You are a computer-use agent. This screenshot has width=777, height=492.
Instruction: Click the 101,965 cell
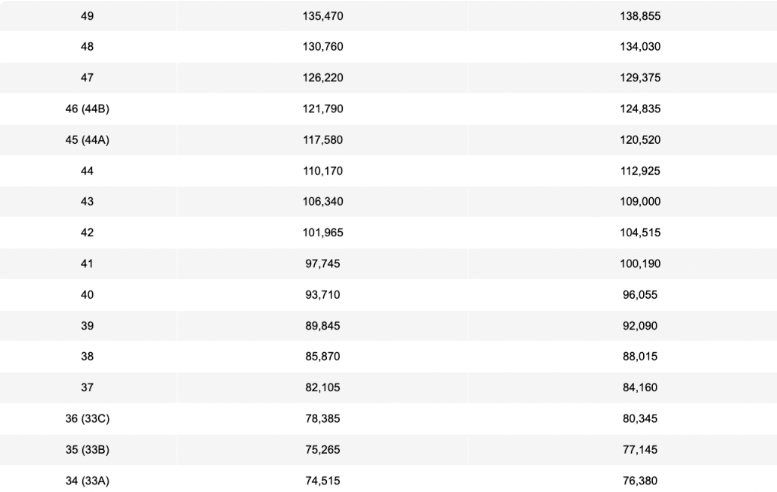coord(323,233)
